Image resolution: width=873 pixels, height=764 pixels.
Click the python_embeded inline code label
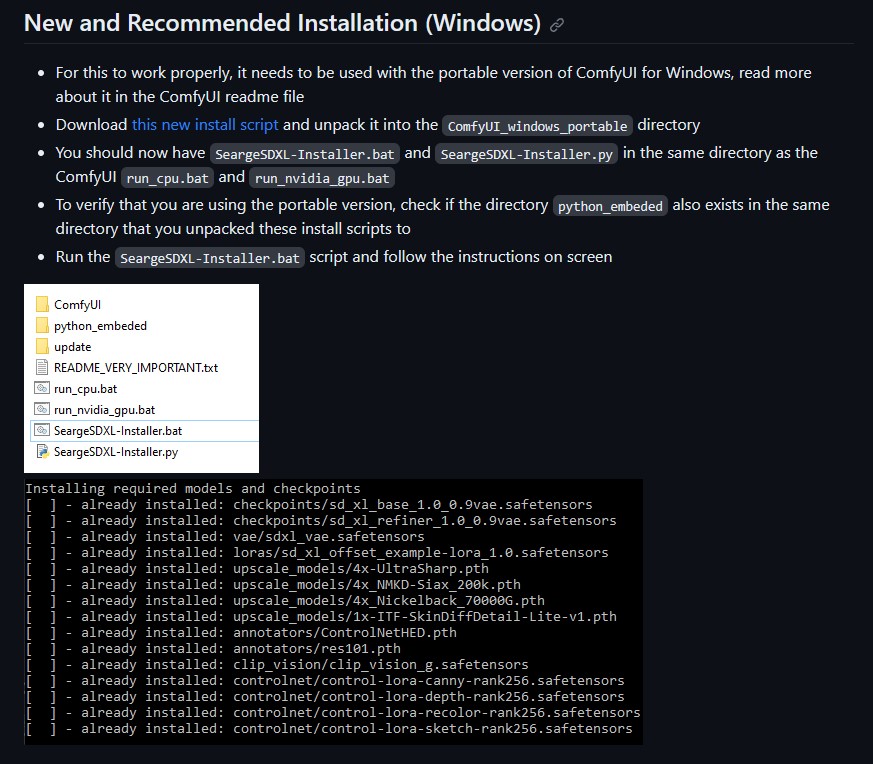[x=610, y=206]
